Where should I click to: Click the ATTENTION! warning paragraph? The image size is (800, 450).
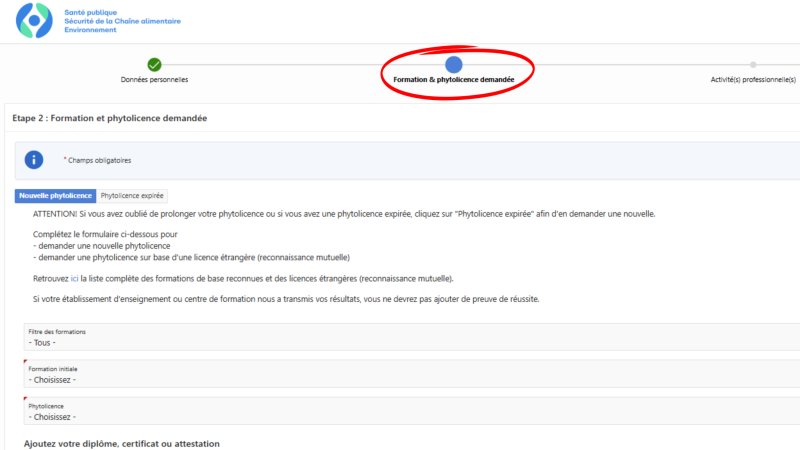pos(344,214)
